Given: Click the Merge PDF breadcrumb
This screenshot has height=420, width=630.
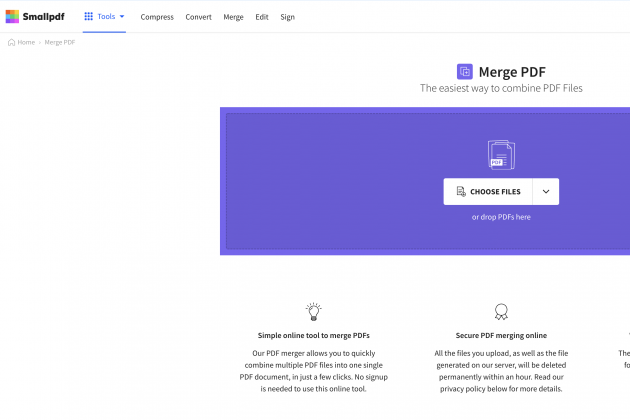Looking at the screenshot, I should coord(60,42).
